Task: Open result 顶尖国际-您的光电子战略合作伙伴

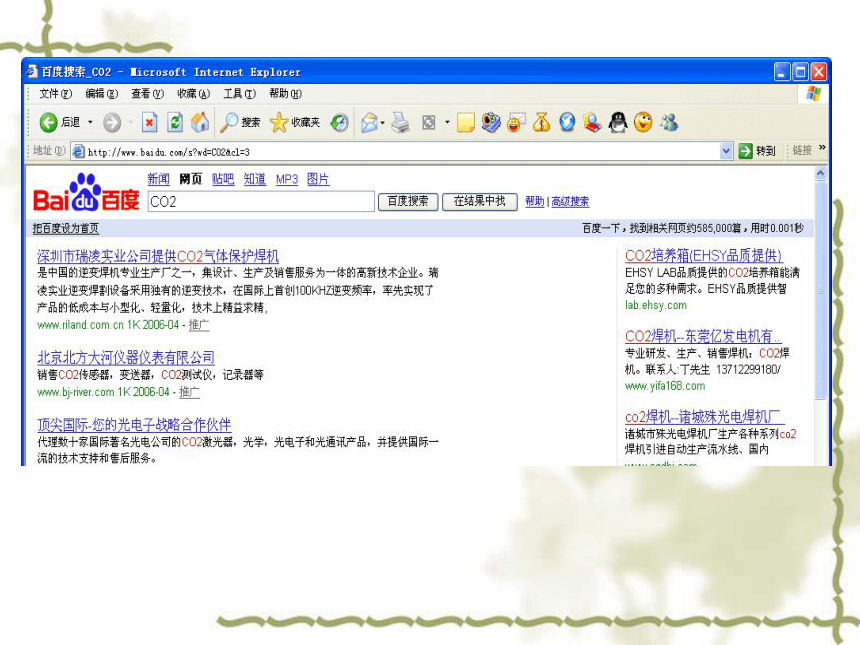Action: point(134,424)
